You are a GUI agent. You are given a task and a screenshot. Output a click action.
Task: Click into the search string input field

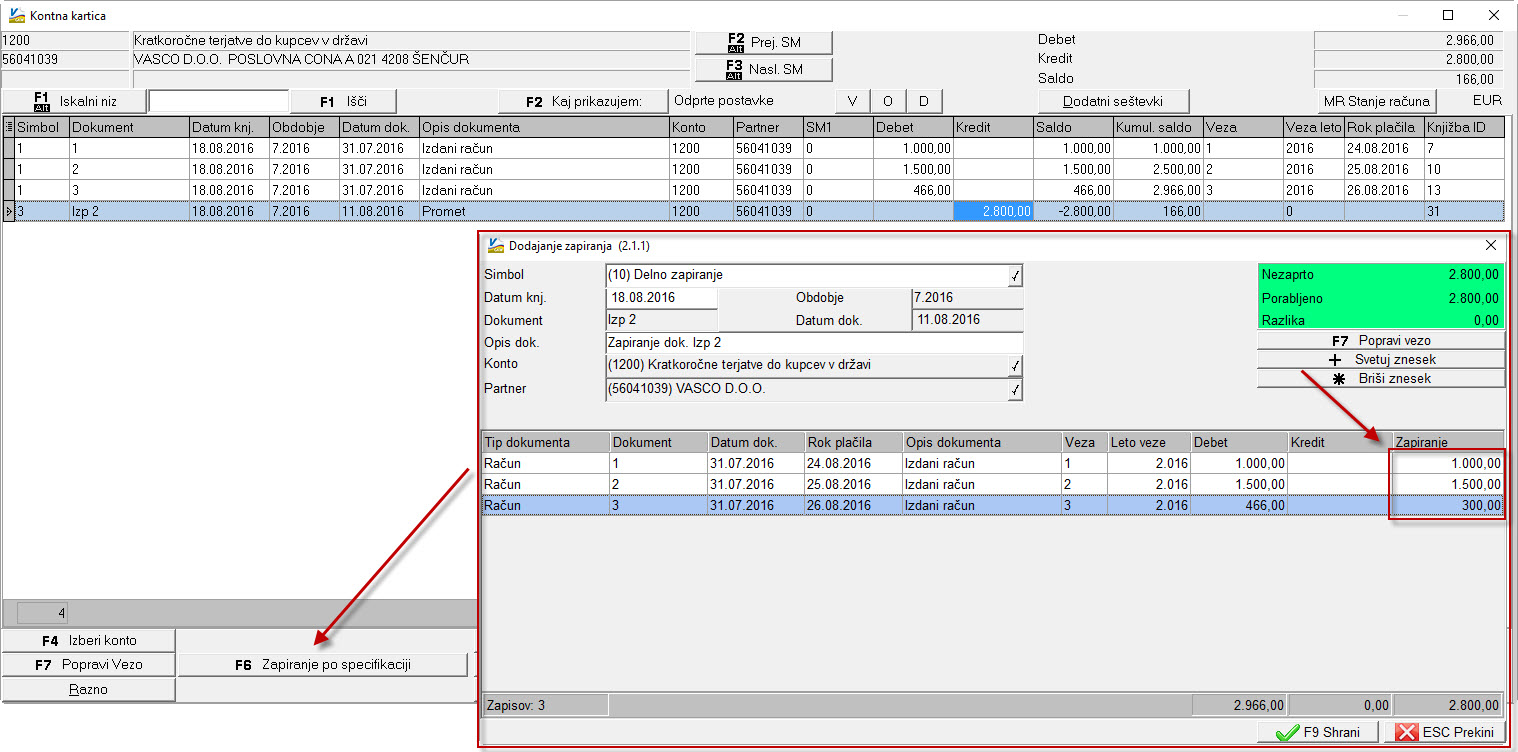(x=218, y=101)
